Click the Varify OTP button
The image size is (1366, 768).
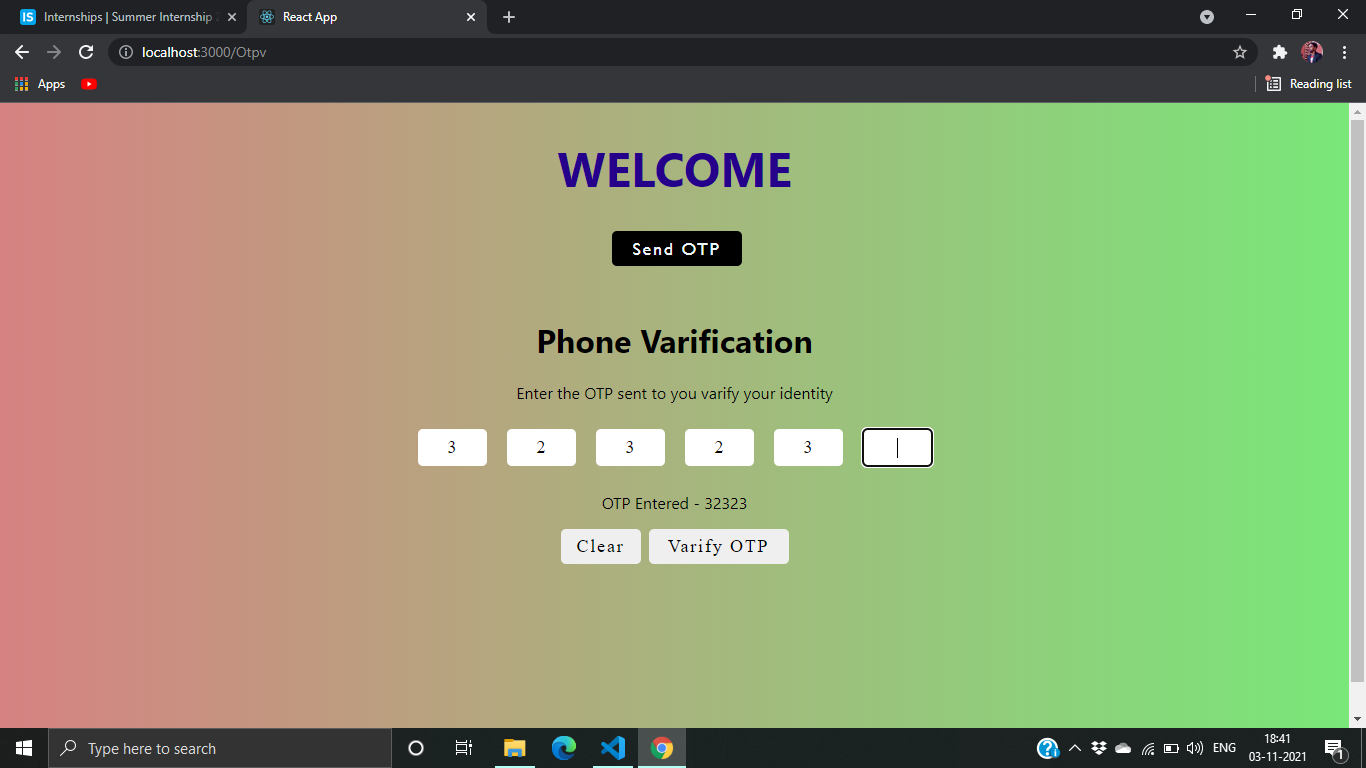[718, 546]
